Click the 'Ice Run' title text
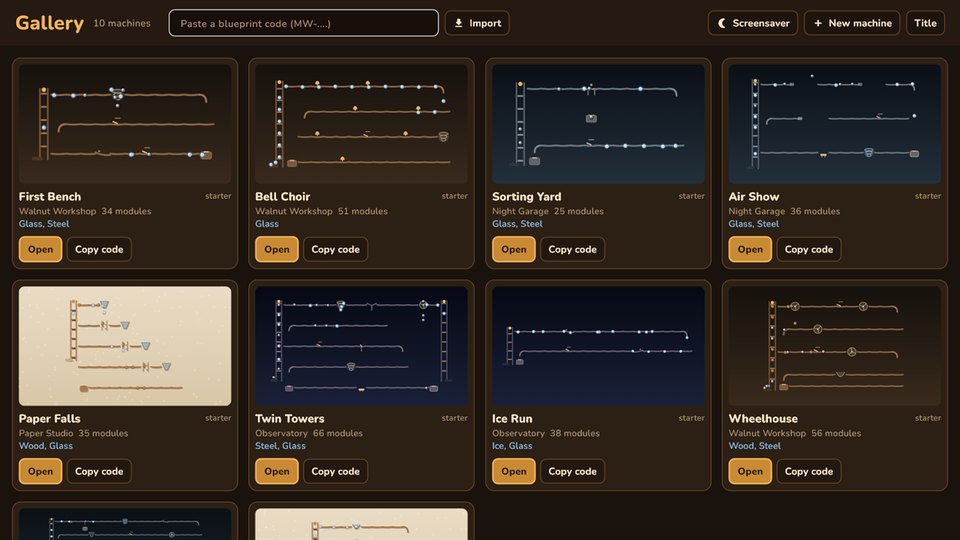This screenshot has height=540, width=960. (x=512, y=419)
